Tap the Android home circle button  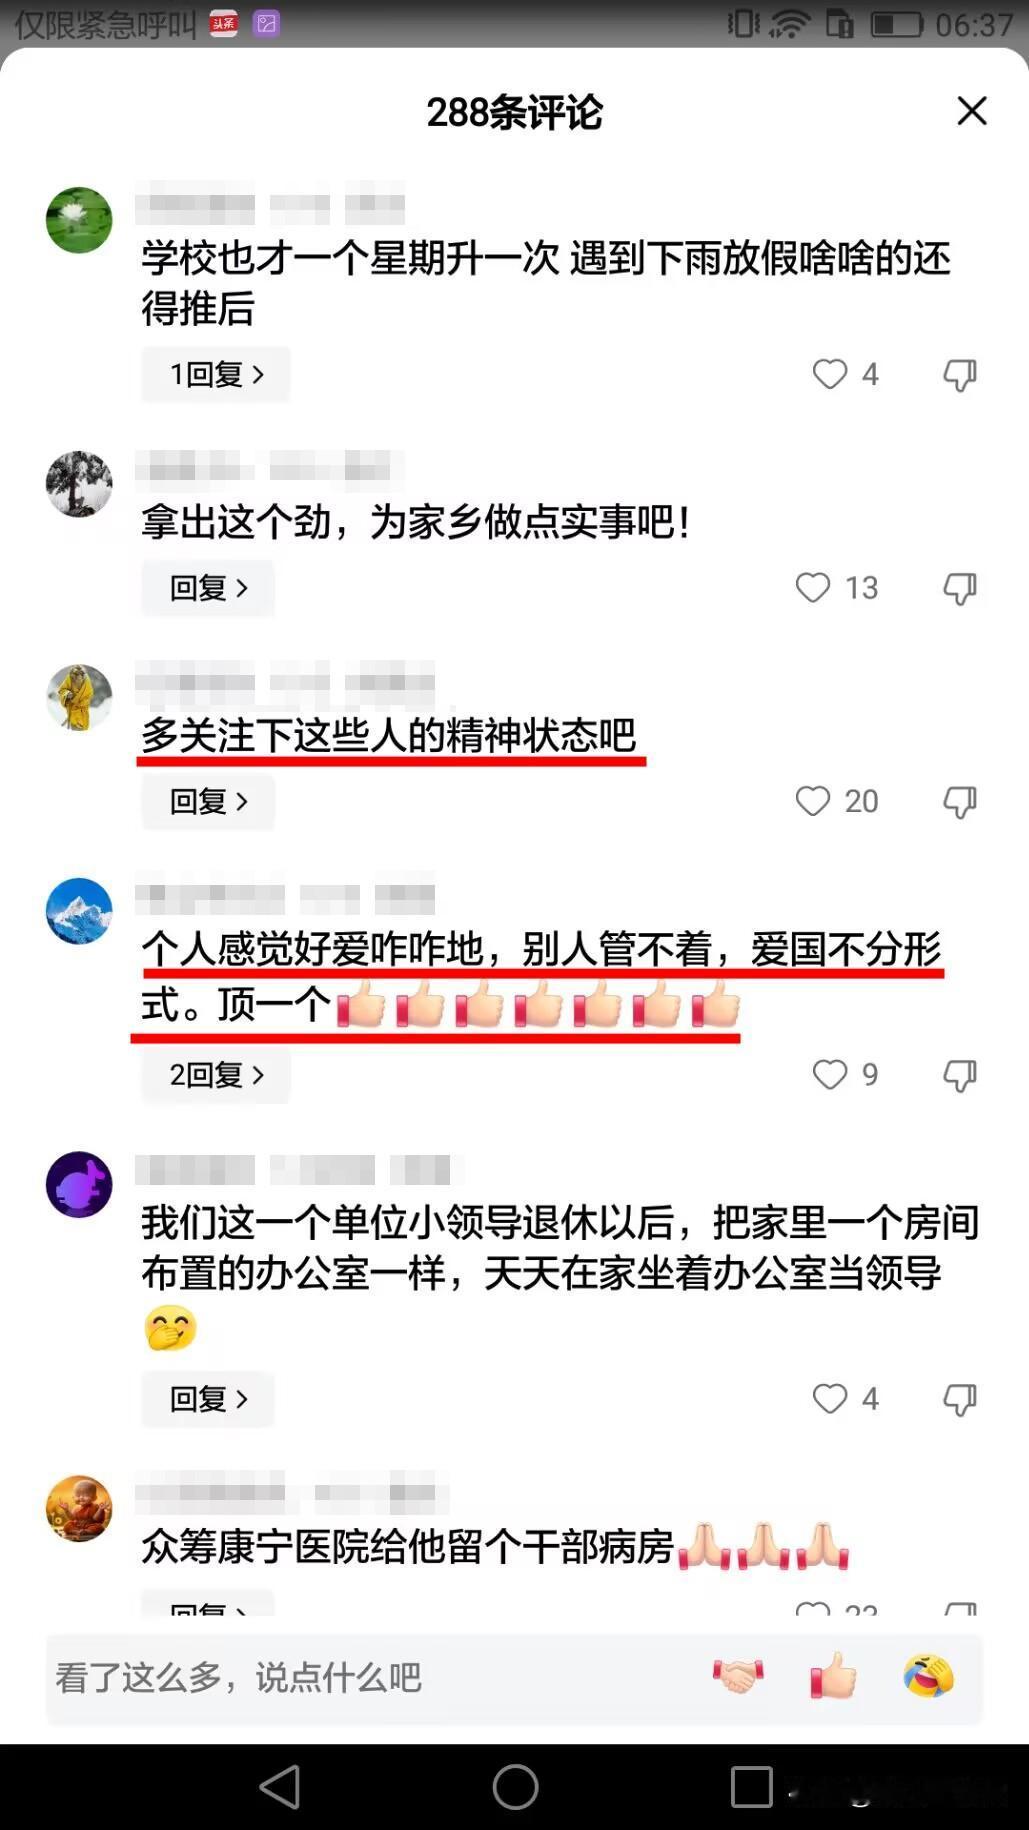click(515, 1786)
